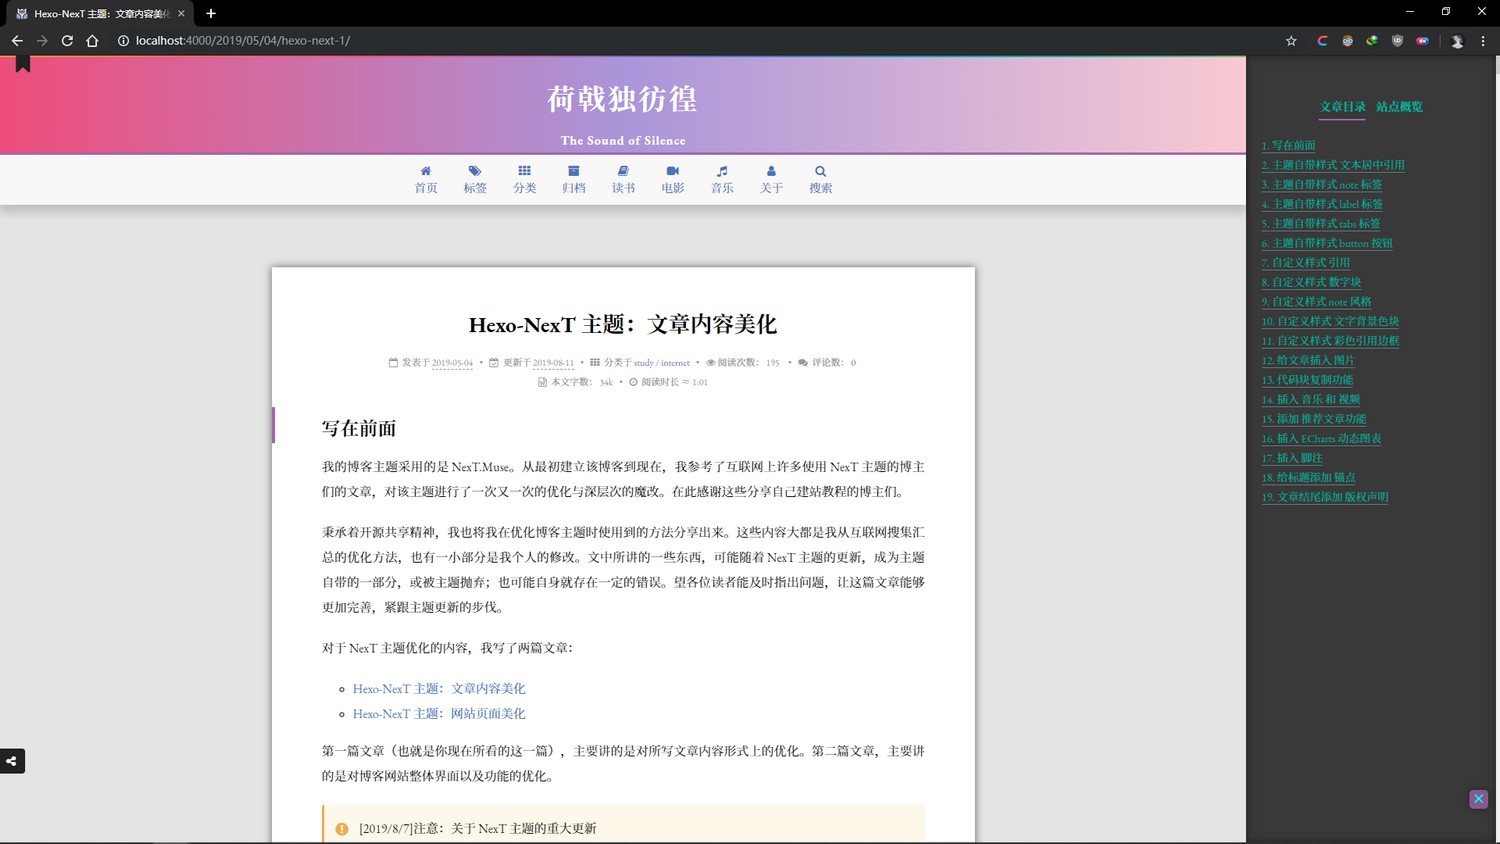Jump to TOC item 19. 版权声明

1325,497
